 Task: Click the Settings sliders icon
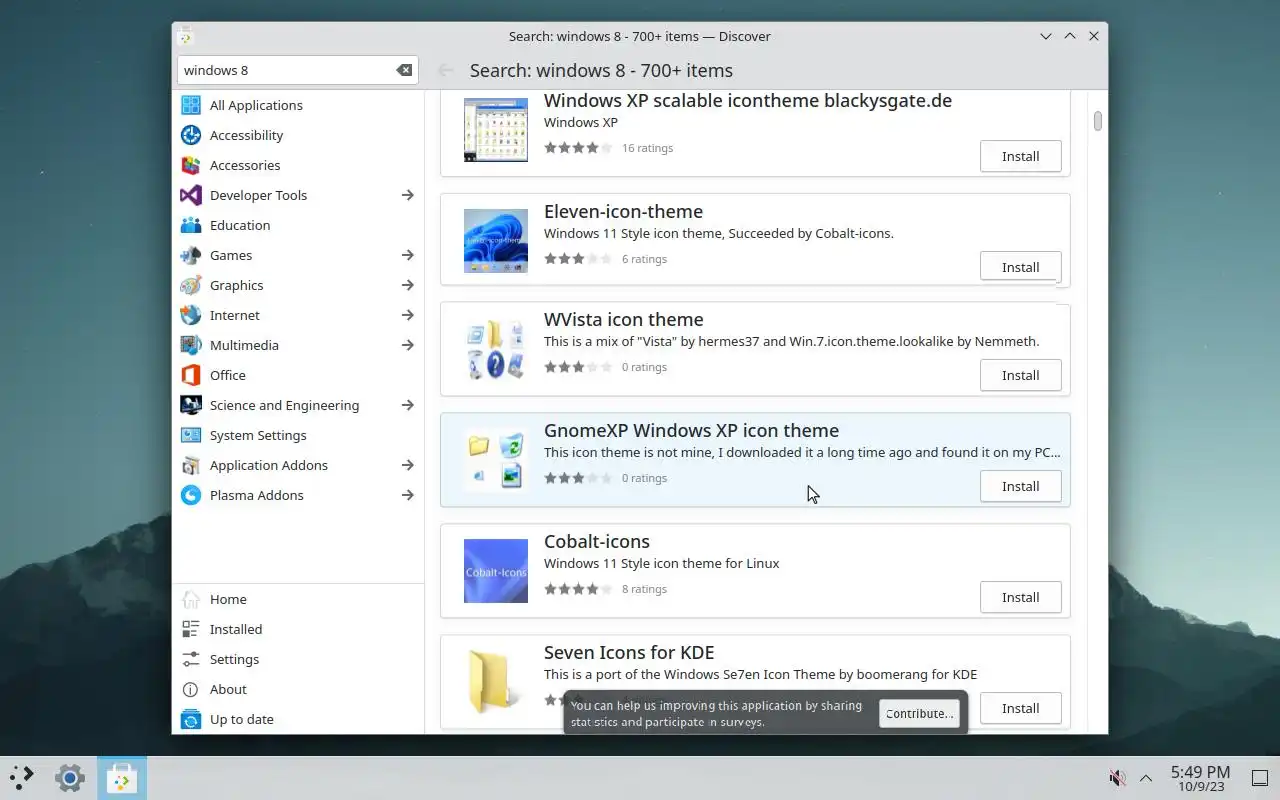coord(191,659)
